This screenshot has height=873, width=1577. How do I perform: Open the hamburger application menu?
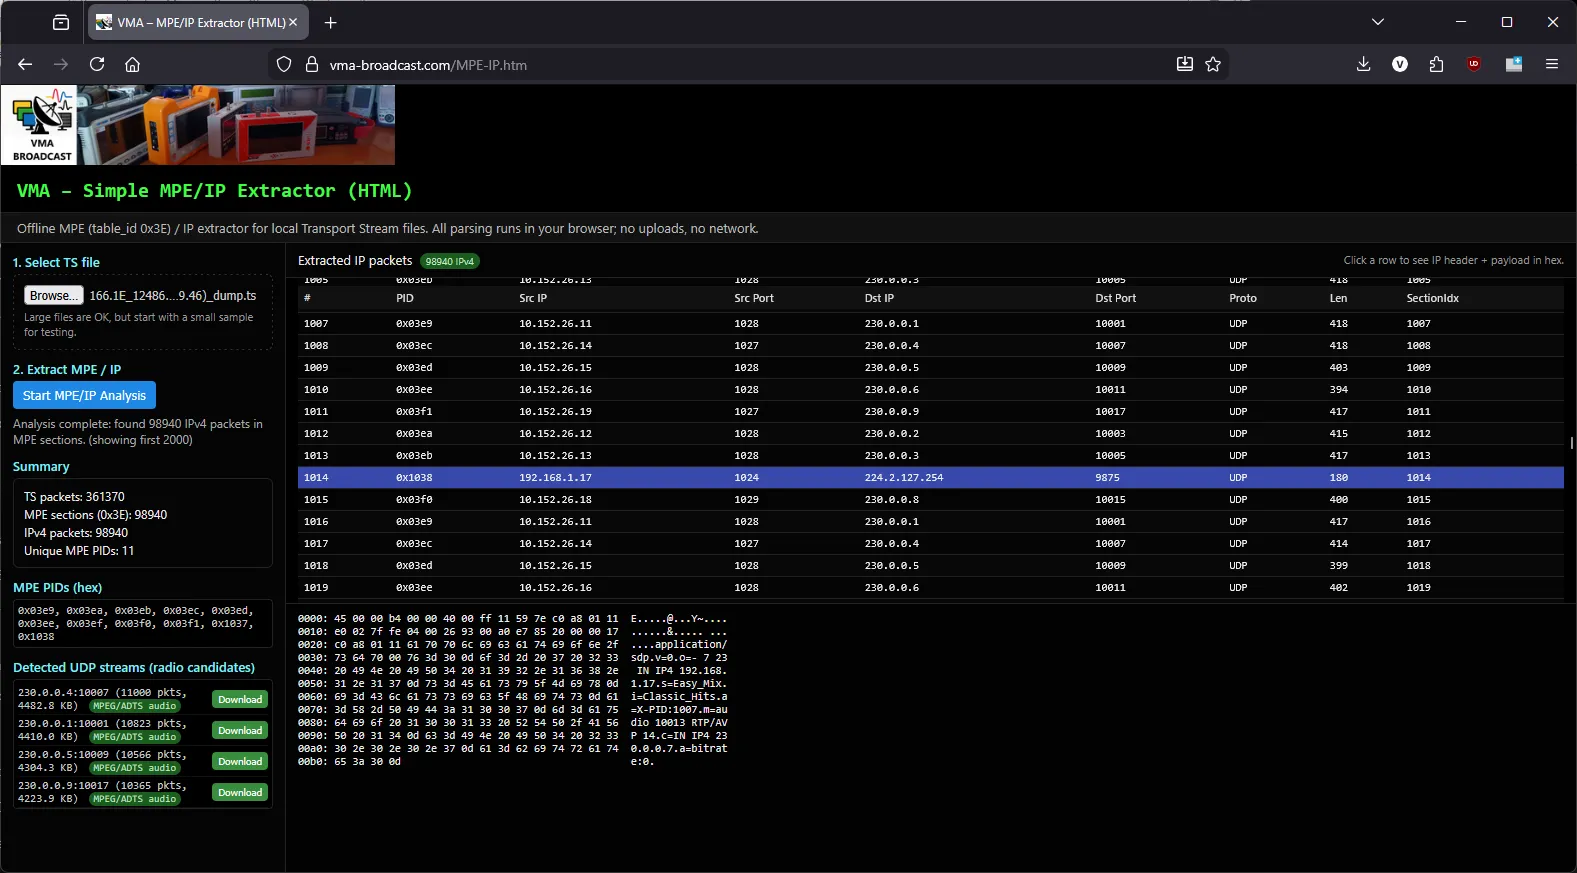click(1552, 64)
